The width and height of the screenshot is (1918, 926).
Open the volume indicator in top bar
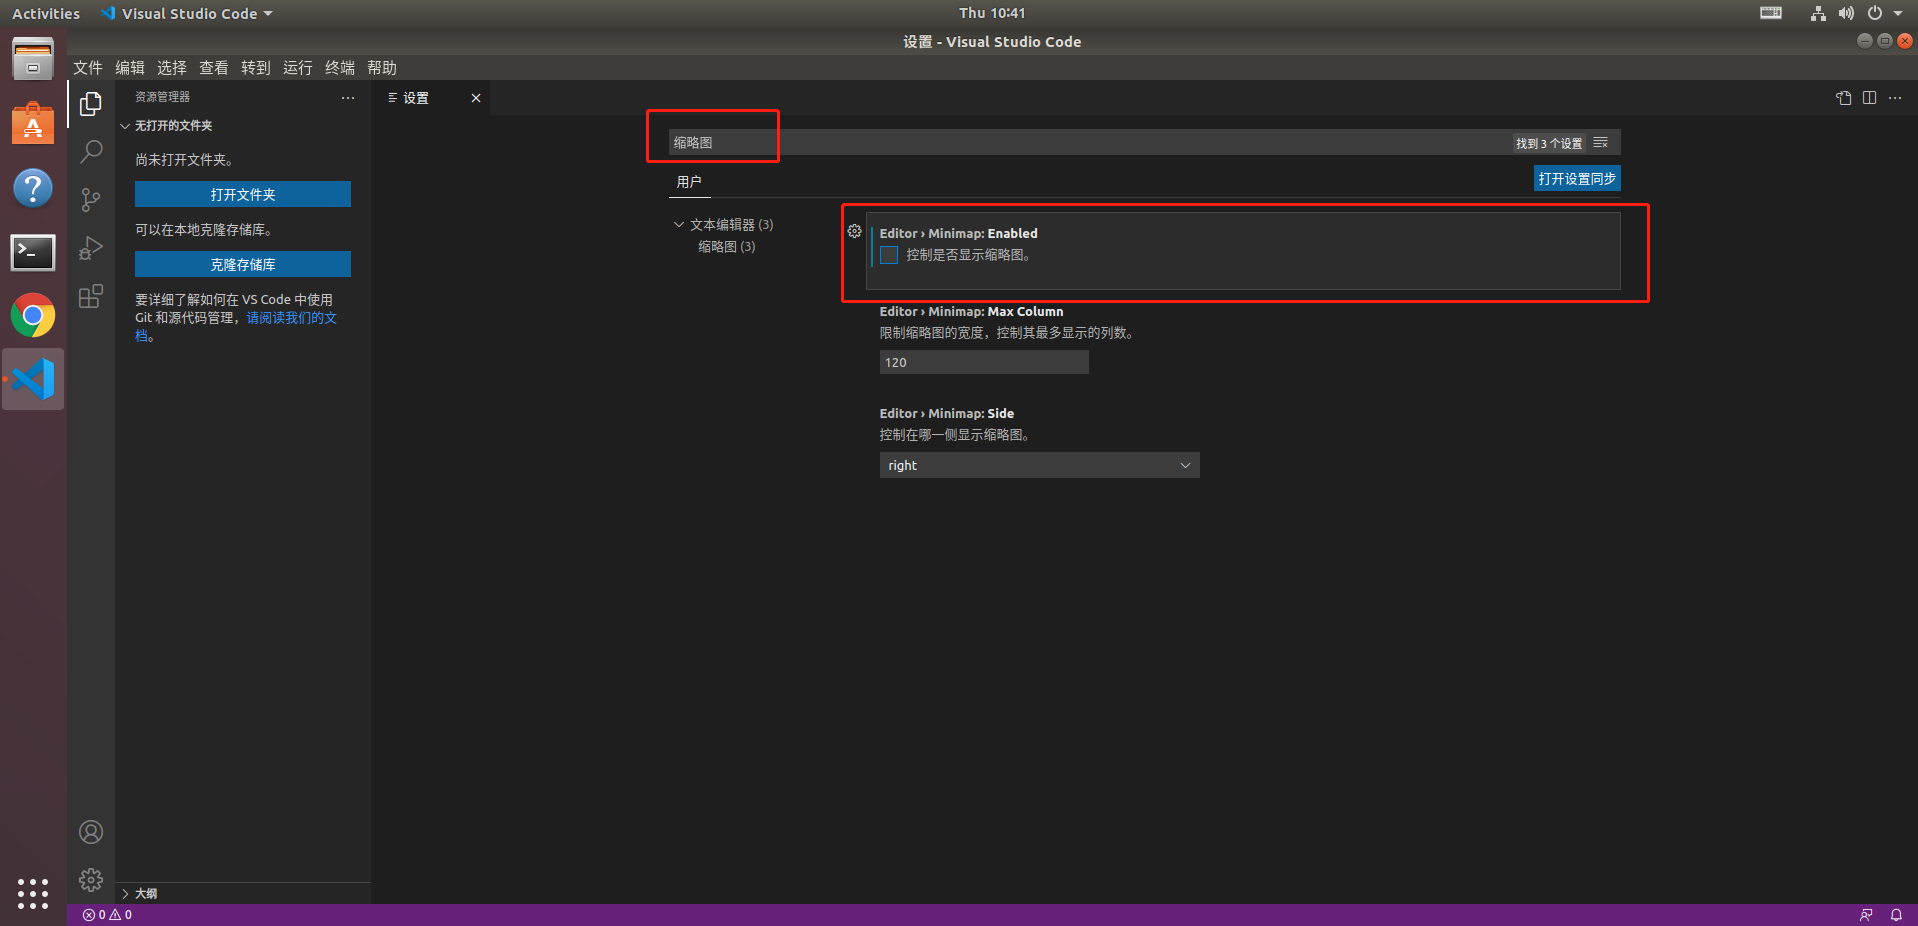[x=1846, y=13]
